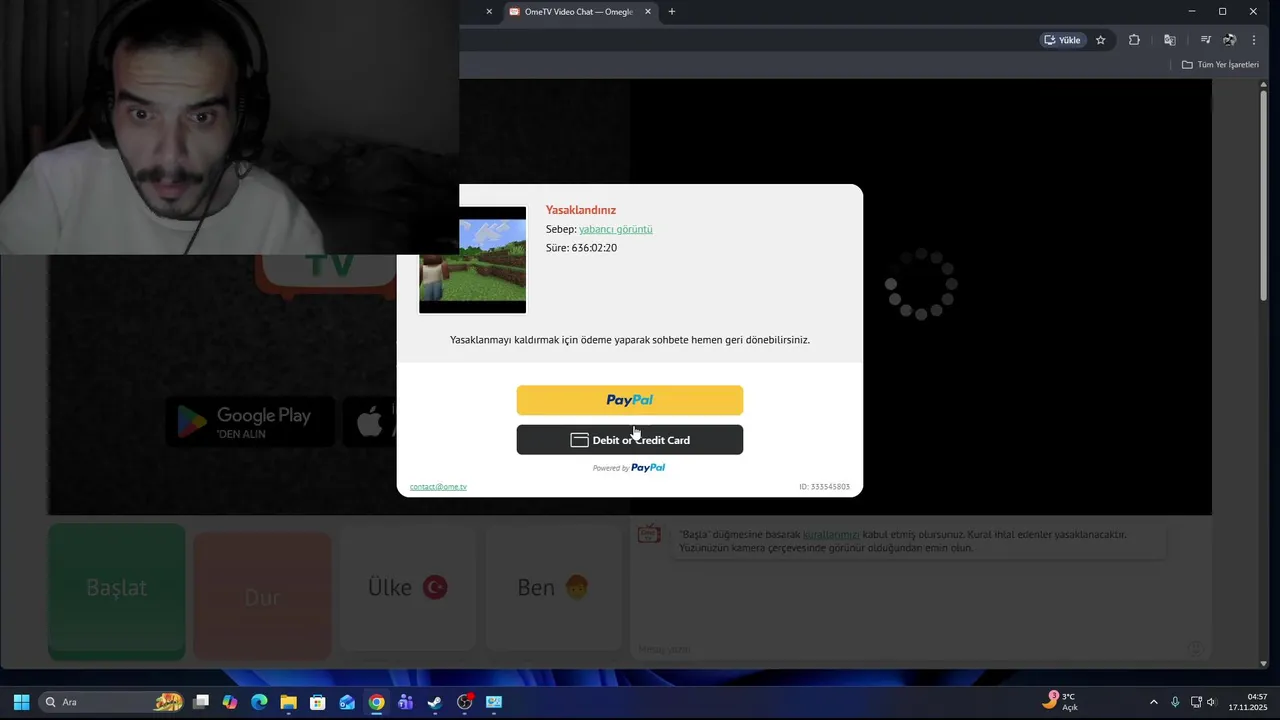Open the Chrome extensions puzzle icon

point(1134,40)
